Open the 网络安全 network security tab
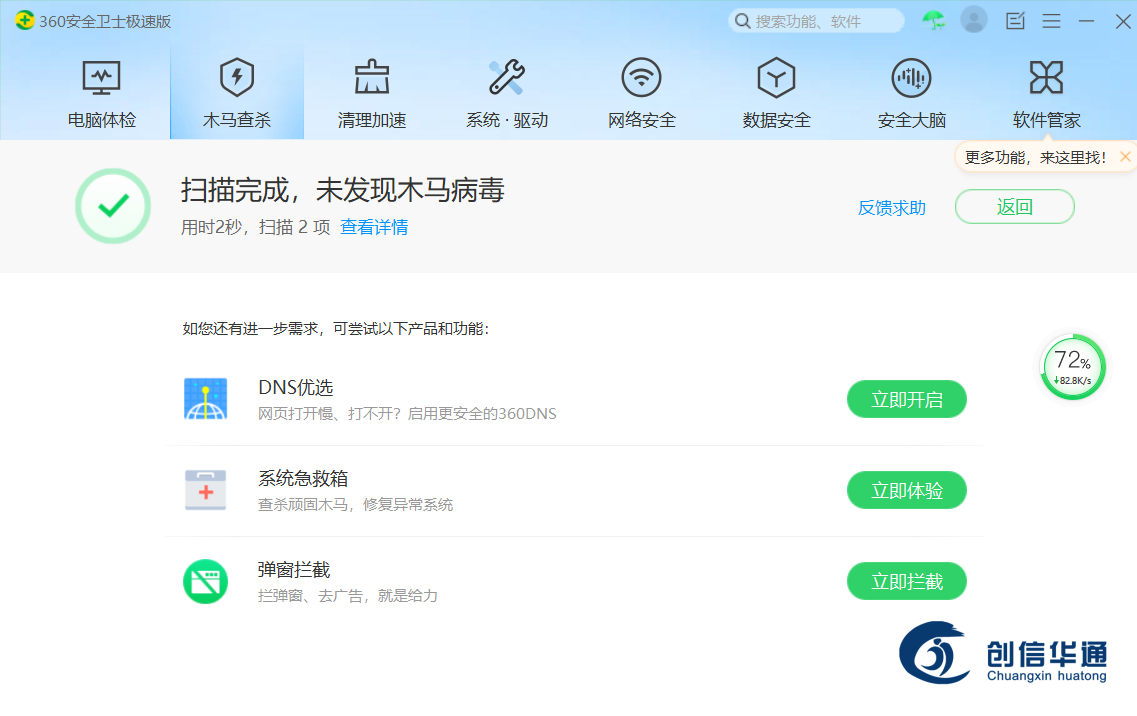1137x716 pixels. (641, 94)
